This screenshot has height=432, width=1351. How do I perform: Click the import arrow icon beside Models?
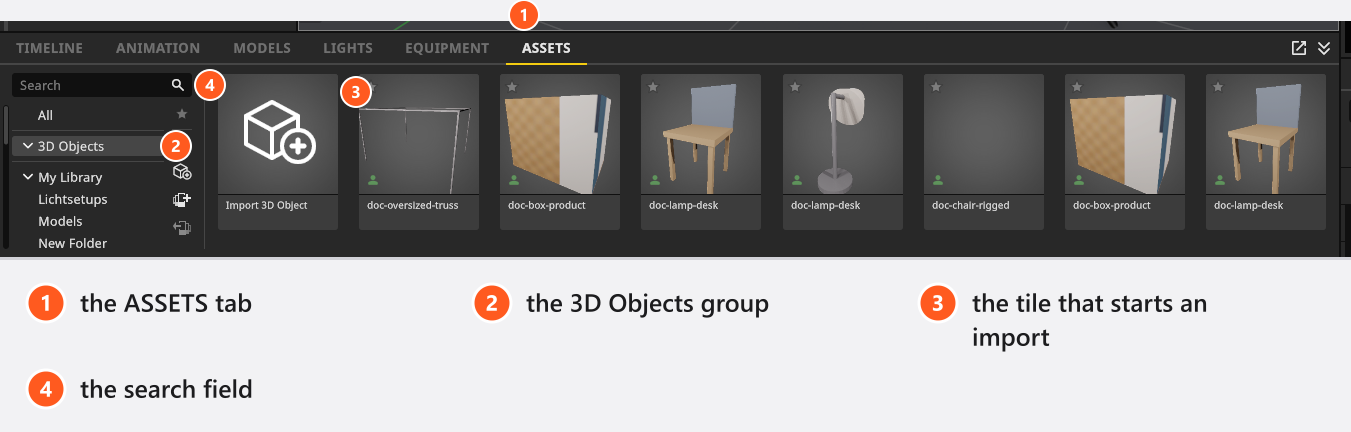182,227
